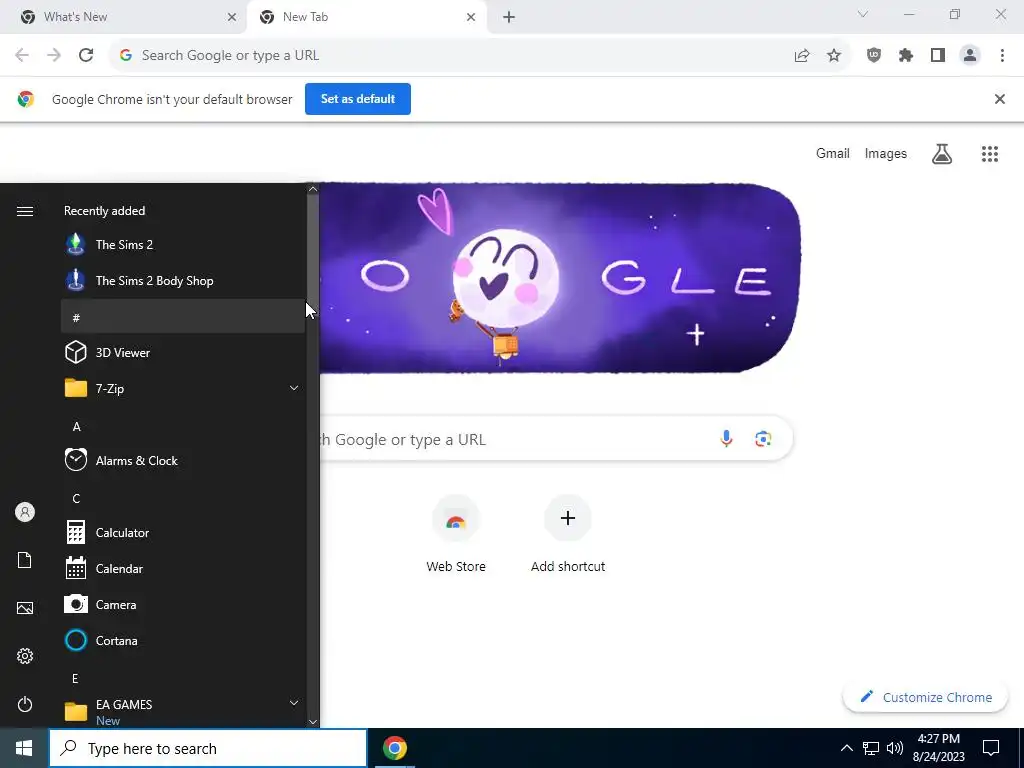
Task: Open the Web Store shortcut
Action: [x=456, y=534]
